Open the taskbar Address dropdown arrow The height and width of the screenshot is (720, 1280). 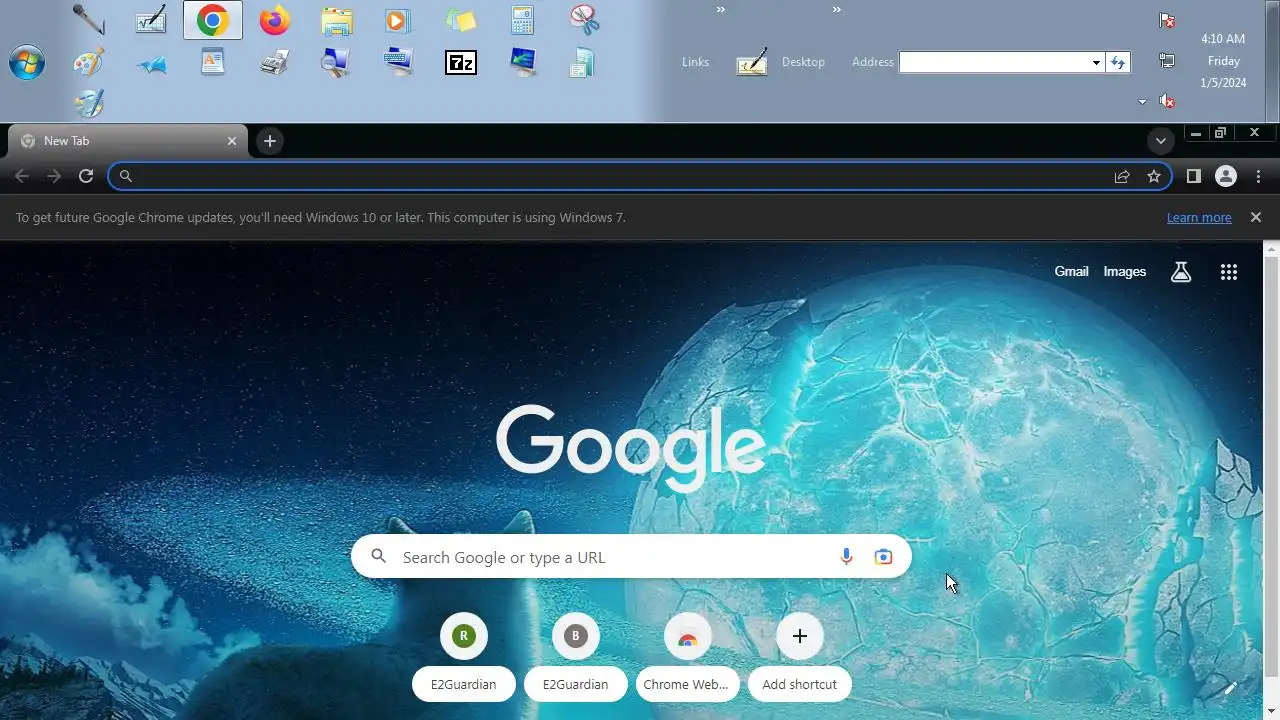[x=1096, y=62]
